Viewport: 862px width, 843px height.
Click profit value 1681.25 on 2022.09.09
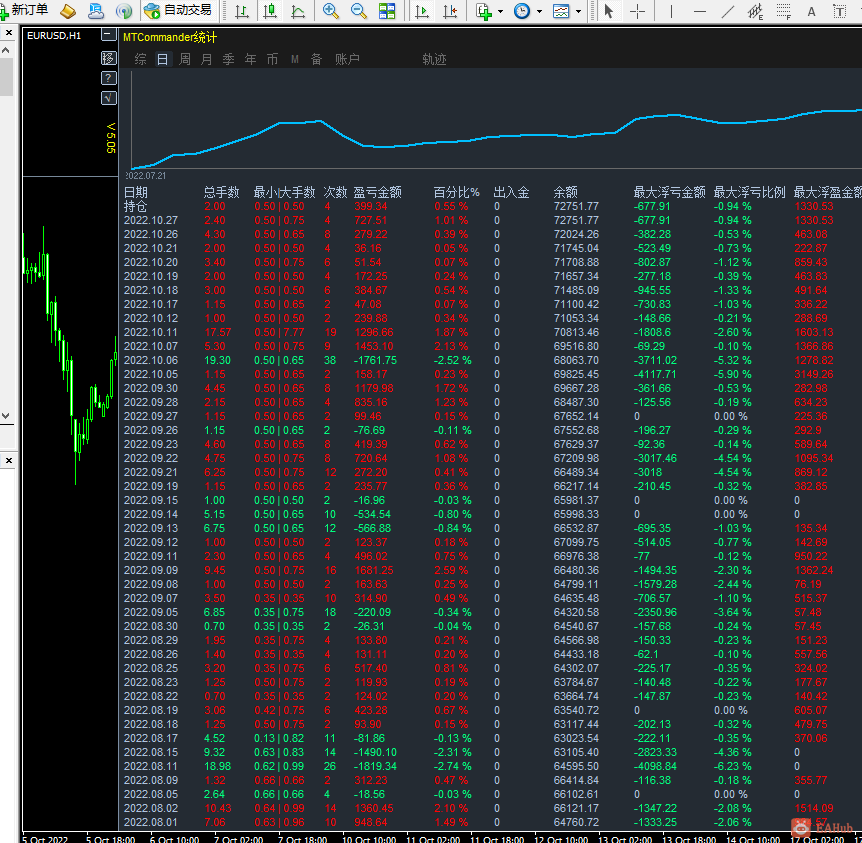[x=374, y=570]
